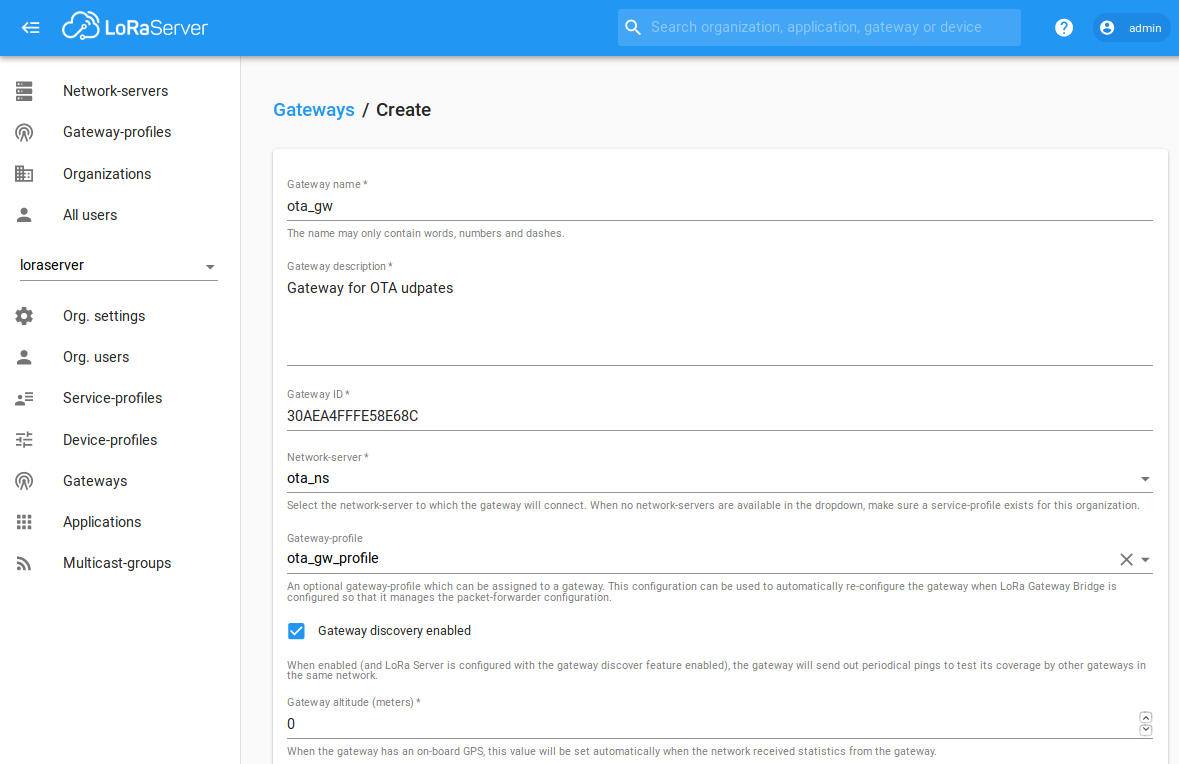Screen dimensions: 1179x764
Task: Open Gateway-profiles from the sidebar icon
Action: 22,131
